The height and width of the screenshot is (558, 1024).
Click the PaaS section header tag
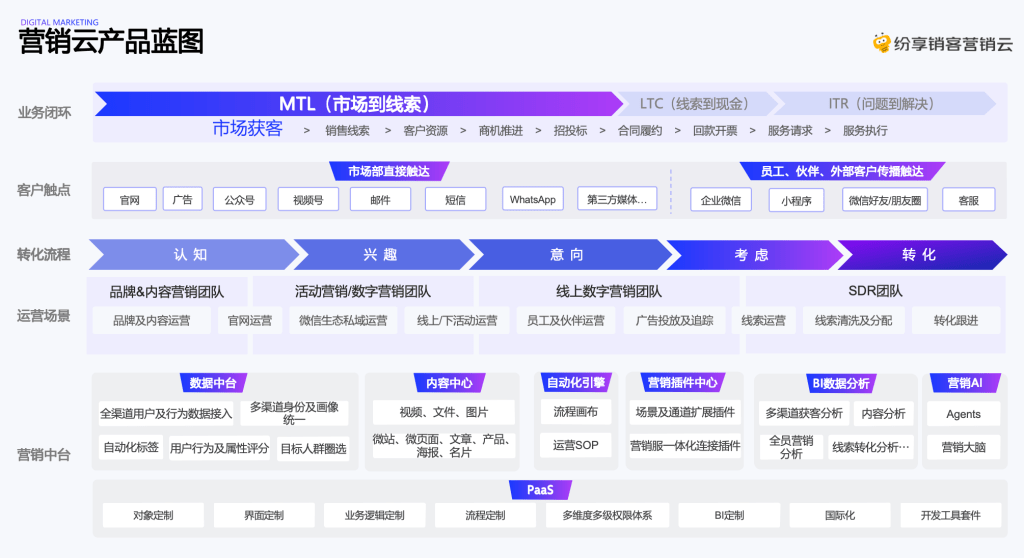click(540, 489)
